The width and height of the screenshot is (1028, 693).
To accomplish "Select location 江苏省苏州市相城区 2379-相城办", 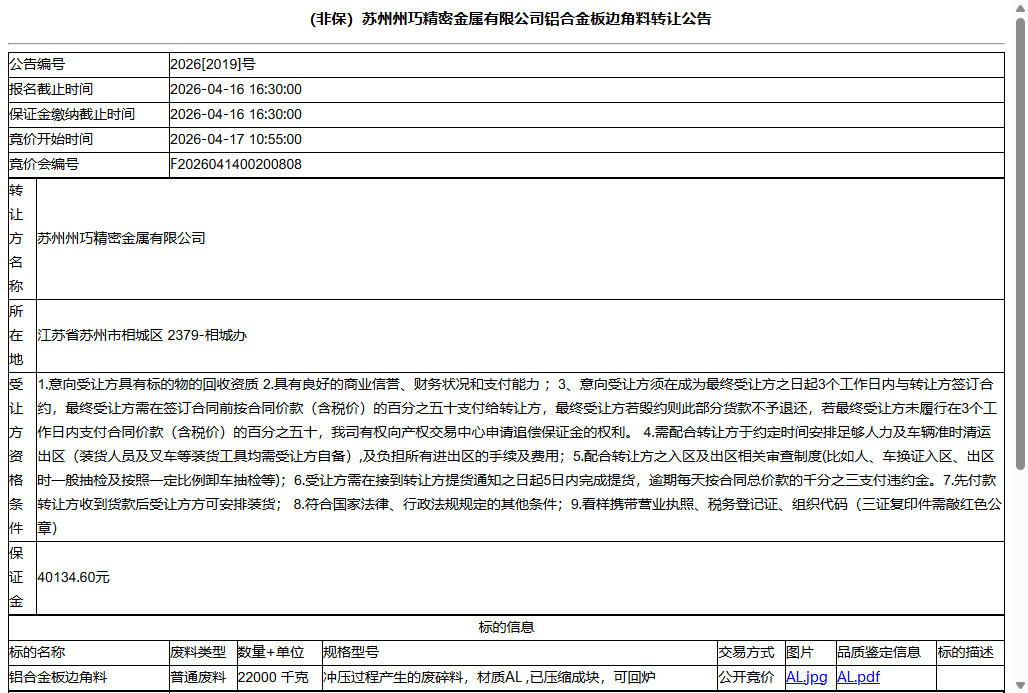I will click(x=142, y=335).
